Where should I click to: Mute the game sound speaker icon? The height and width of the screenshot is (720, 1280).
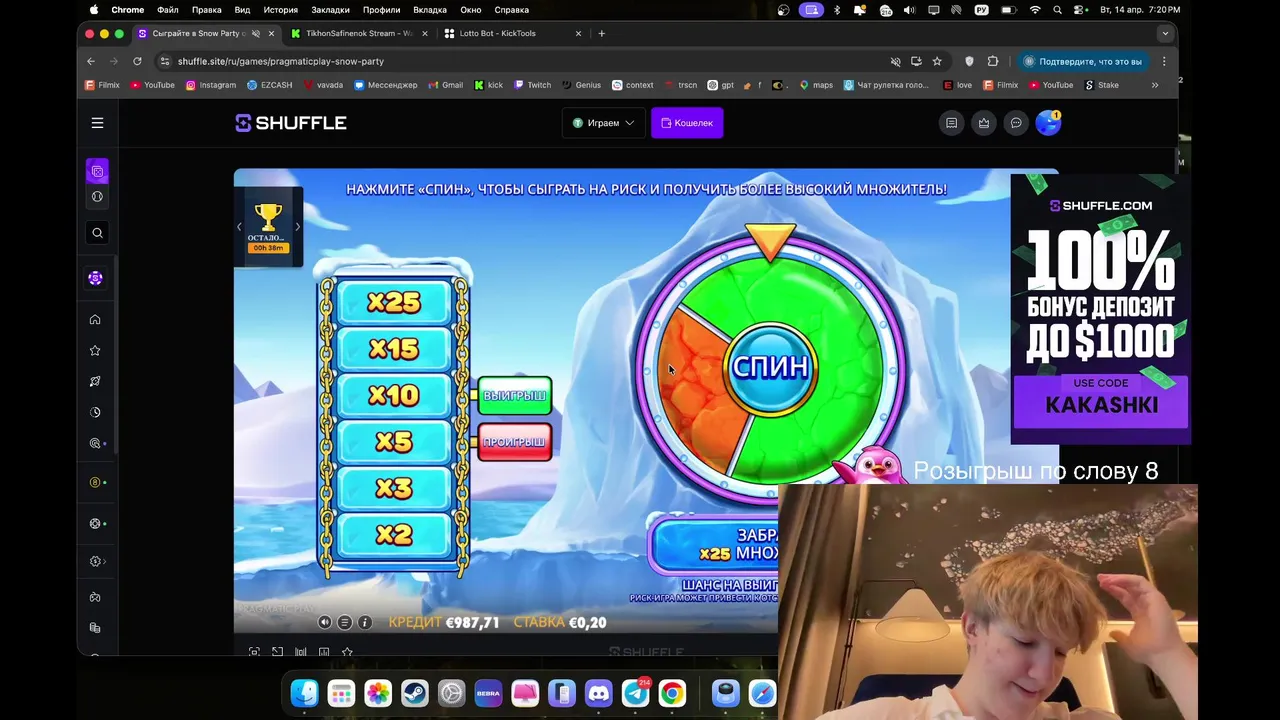[x=324, y=622]
